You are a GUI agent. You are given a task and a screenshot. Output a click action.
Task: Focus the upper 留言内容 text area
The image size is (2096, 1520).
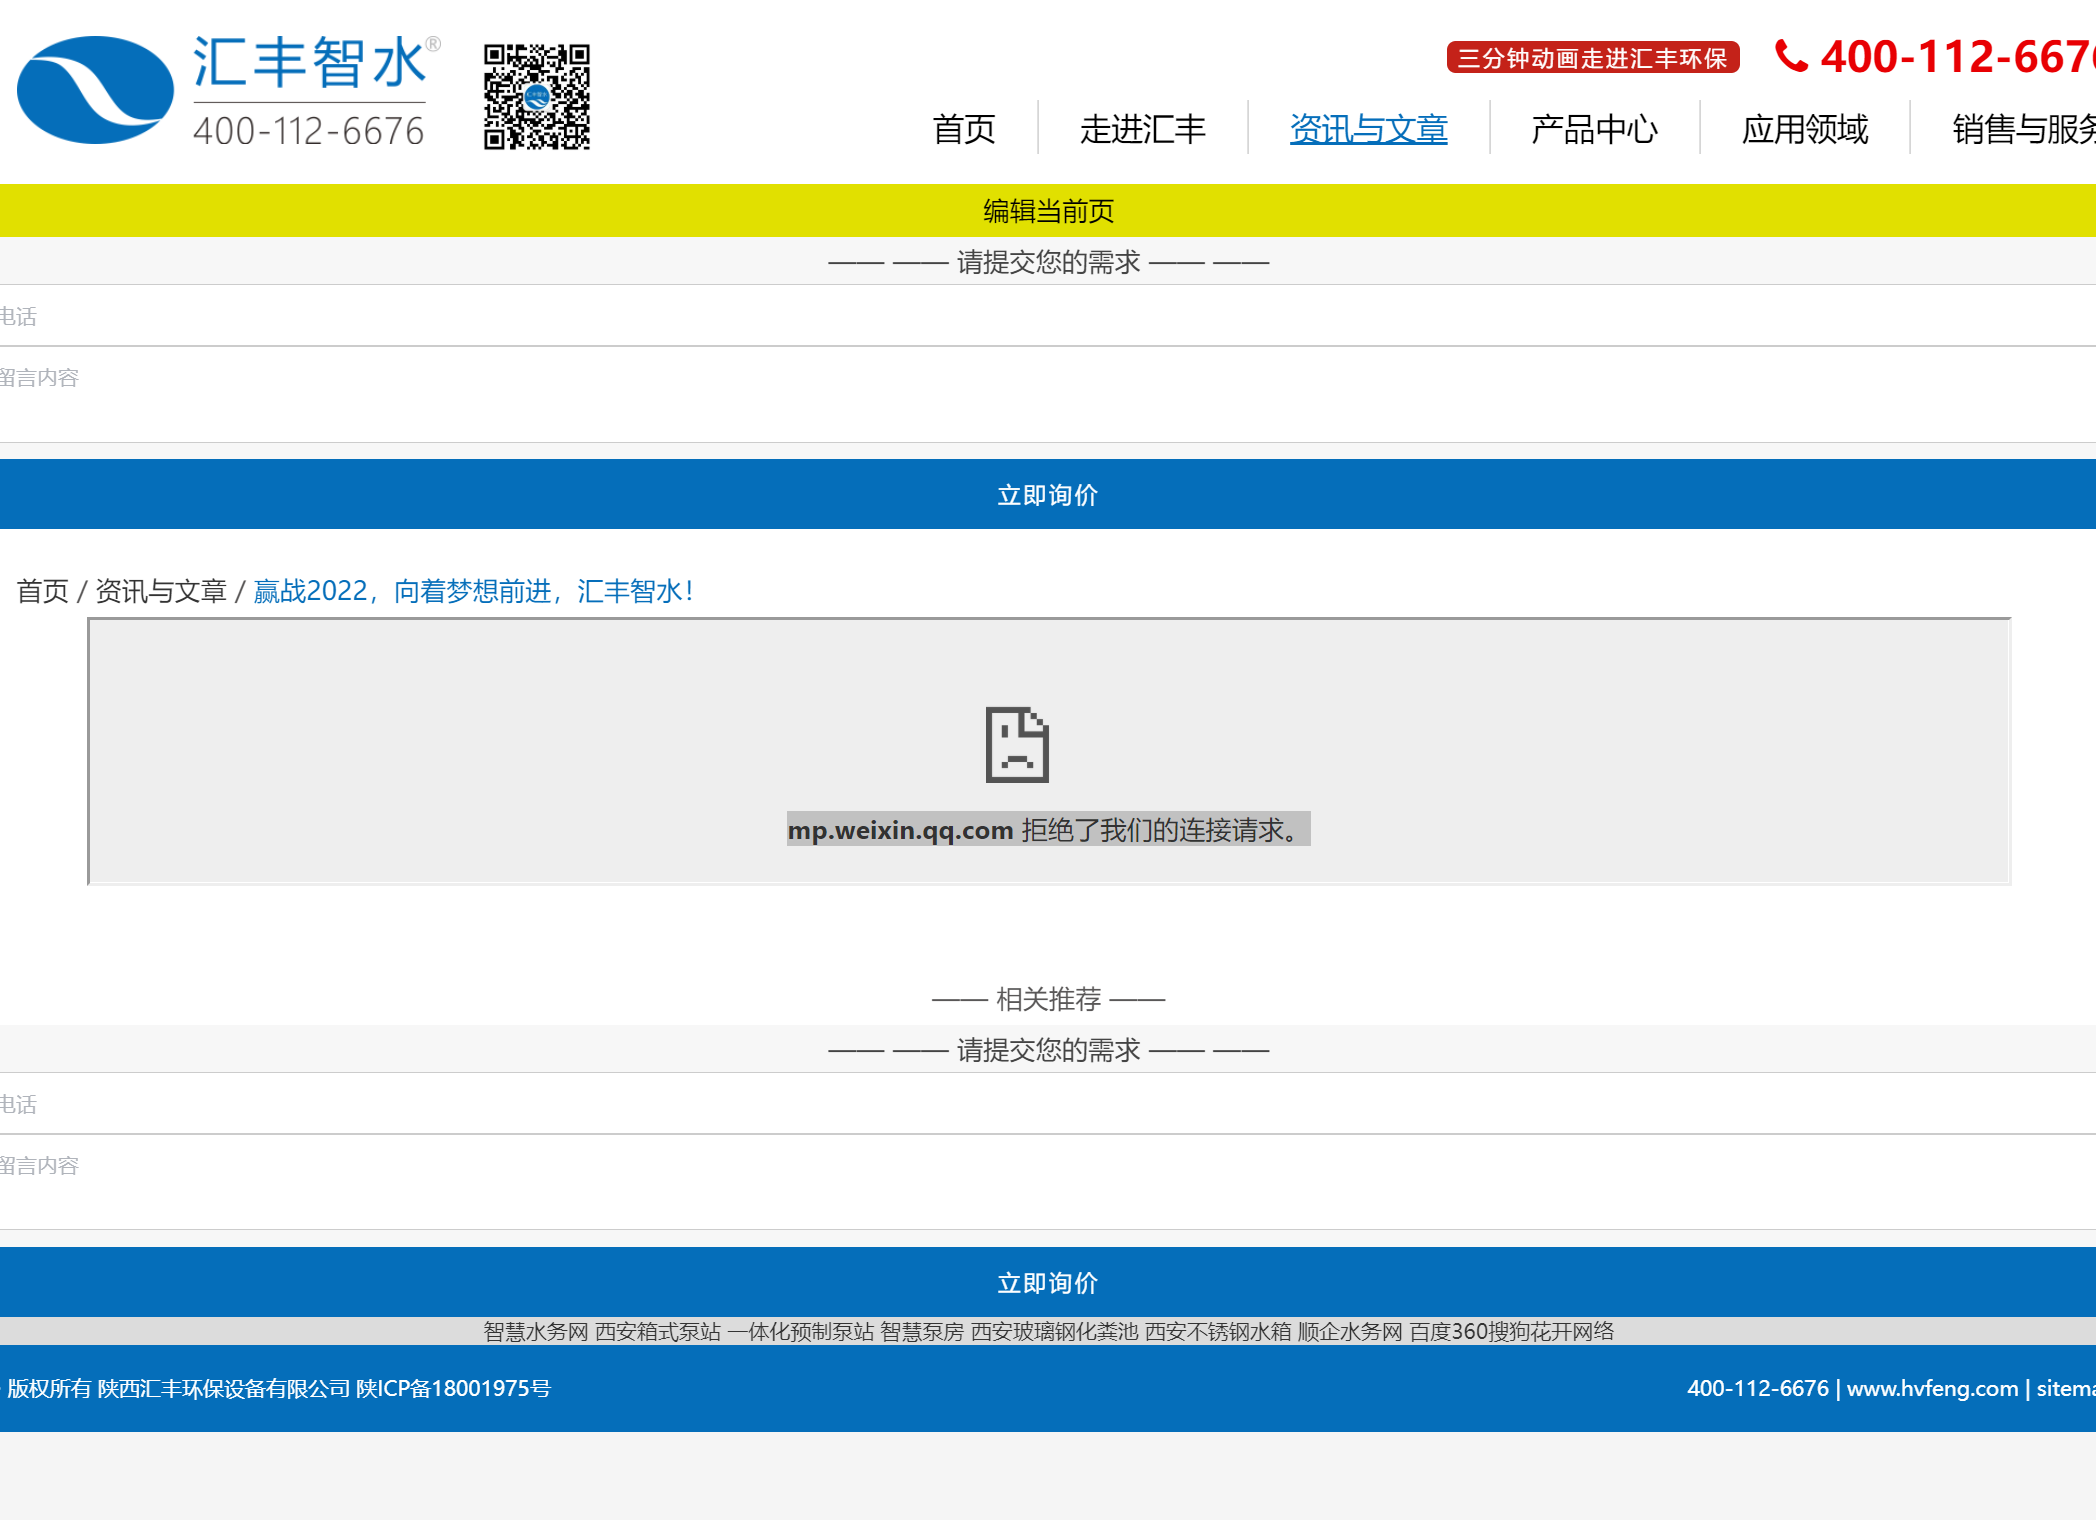pyautogui.click(x=1048, y=395)
